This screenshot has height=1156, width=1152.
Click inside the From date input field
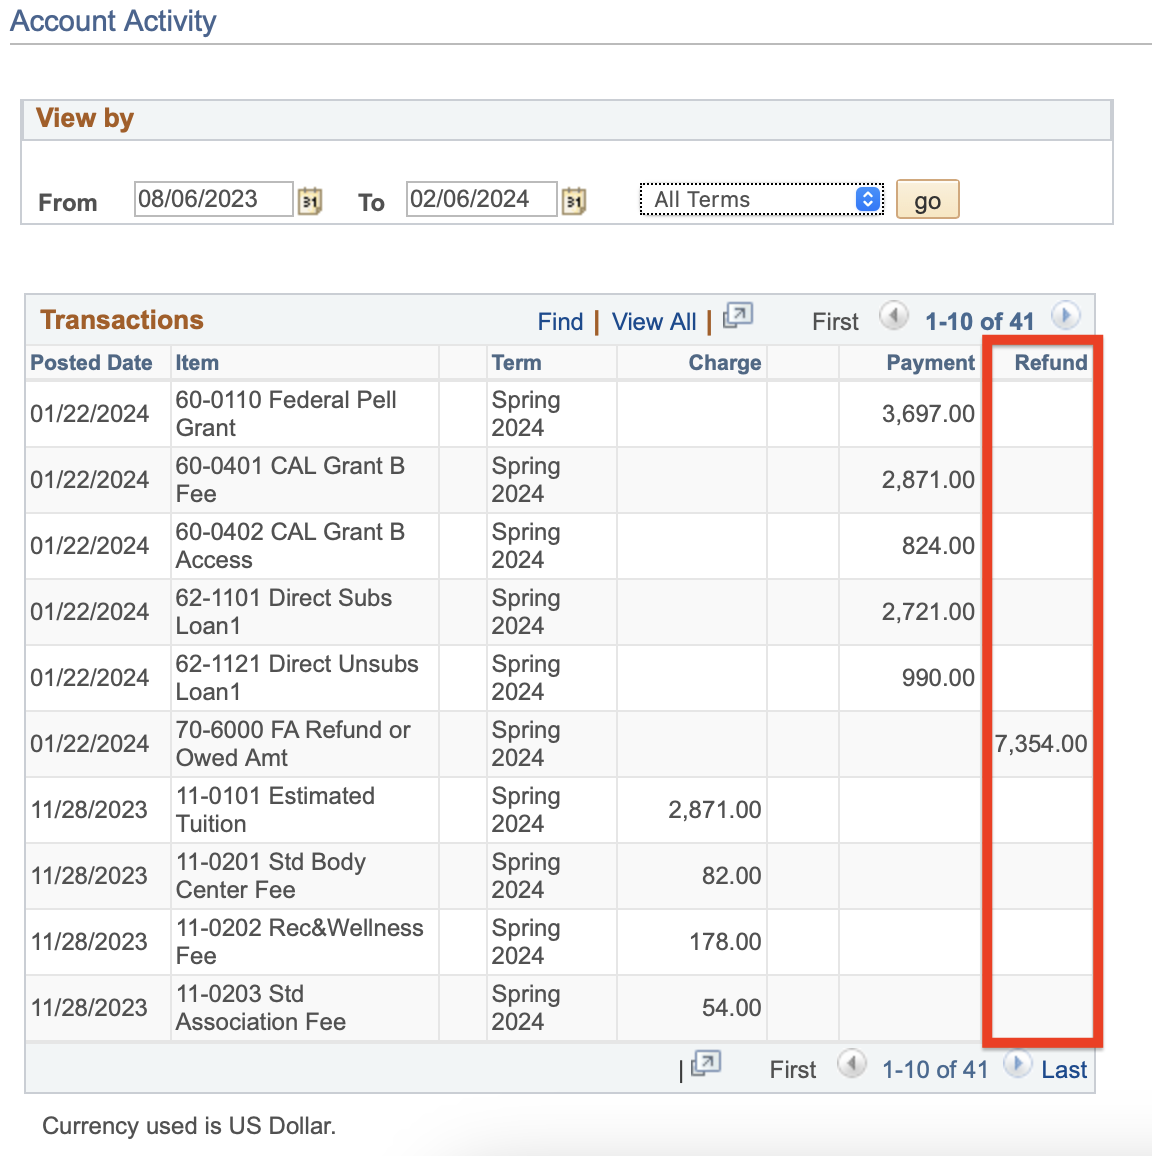pyautogui.click(x=212, y=198)
